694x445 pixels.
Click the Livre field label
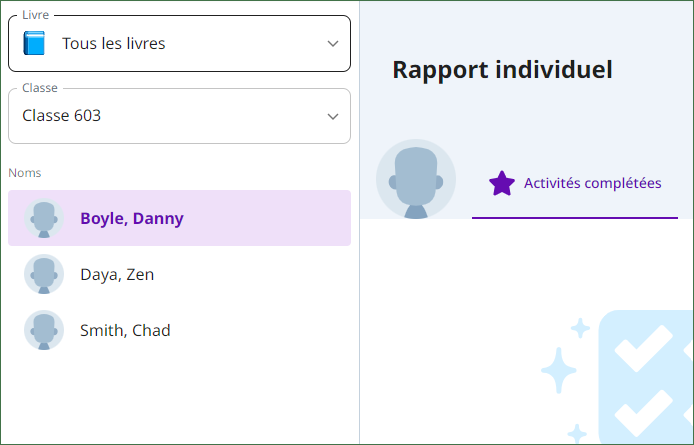[x=35, y=15]
